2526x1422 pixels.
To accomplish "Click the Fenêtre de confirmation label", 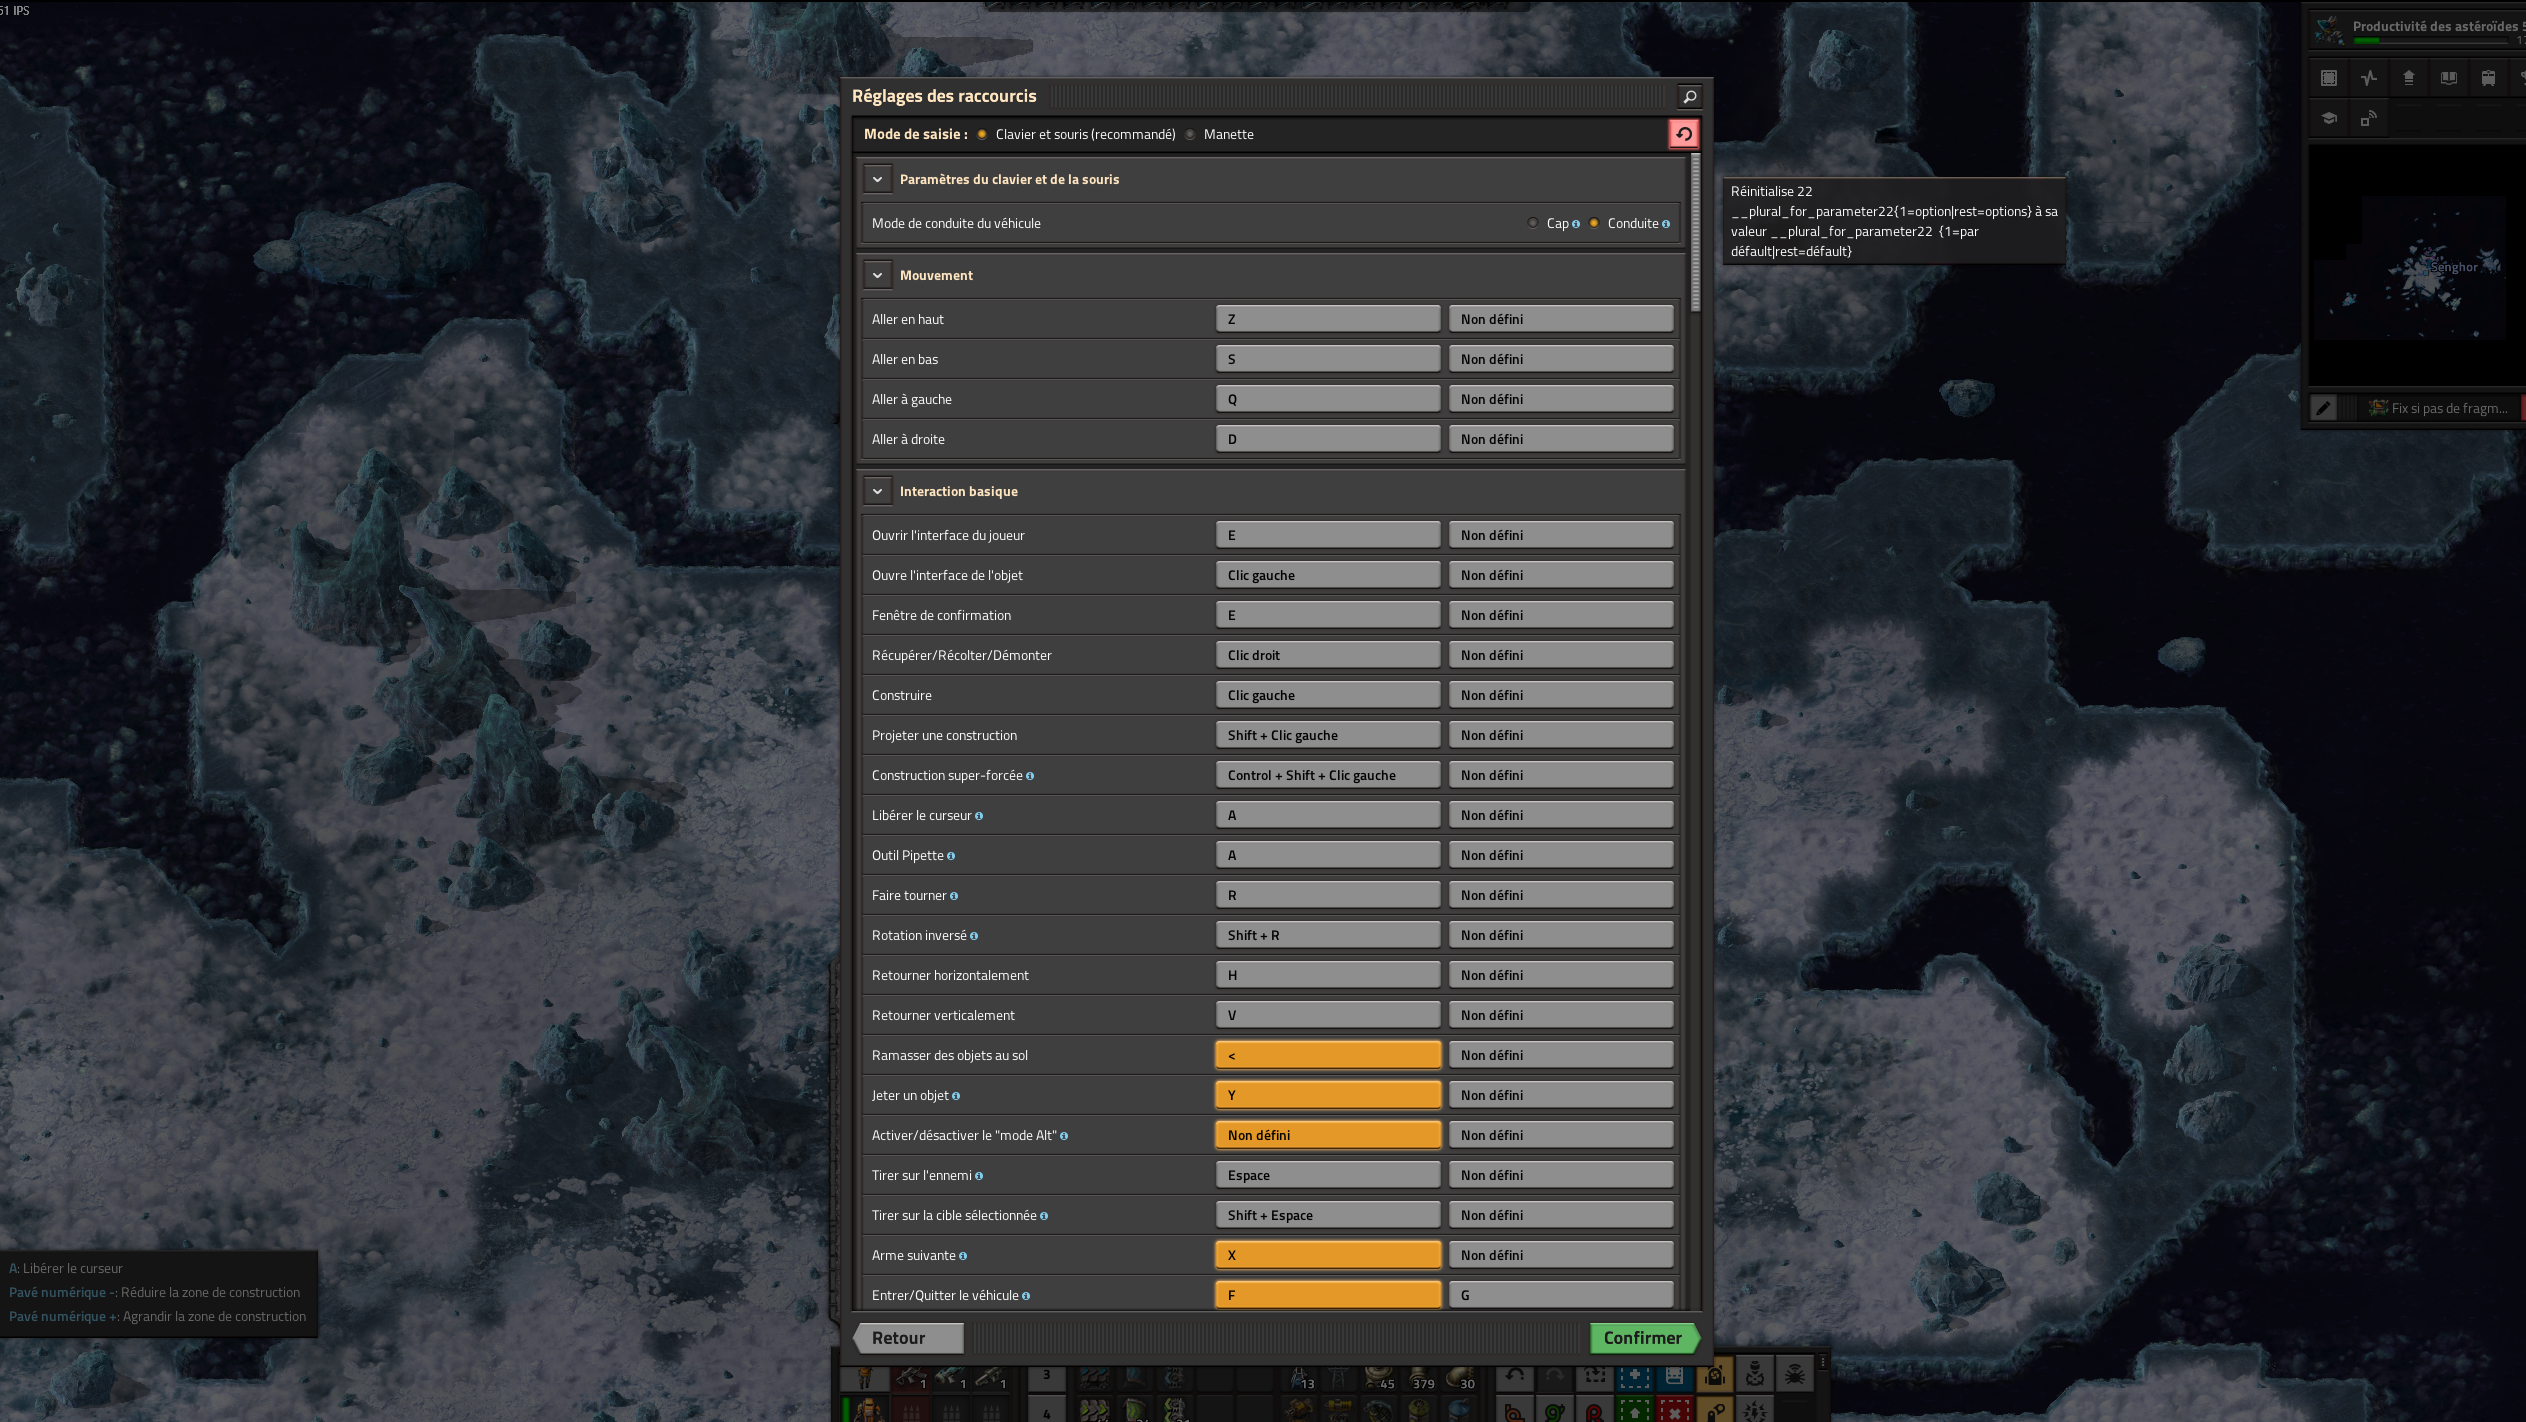I will (941, 615).
